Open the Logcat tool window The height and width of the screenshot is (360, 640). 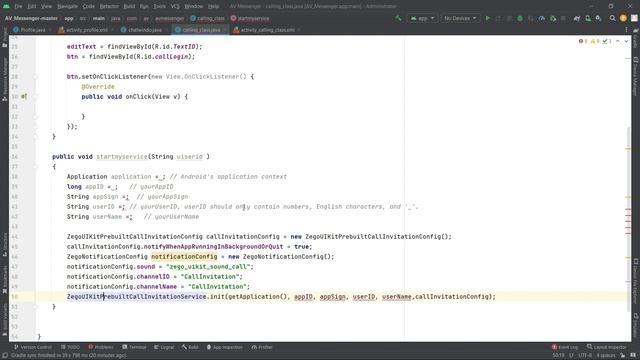tap(164, 347)
